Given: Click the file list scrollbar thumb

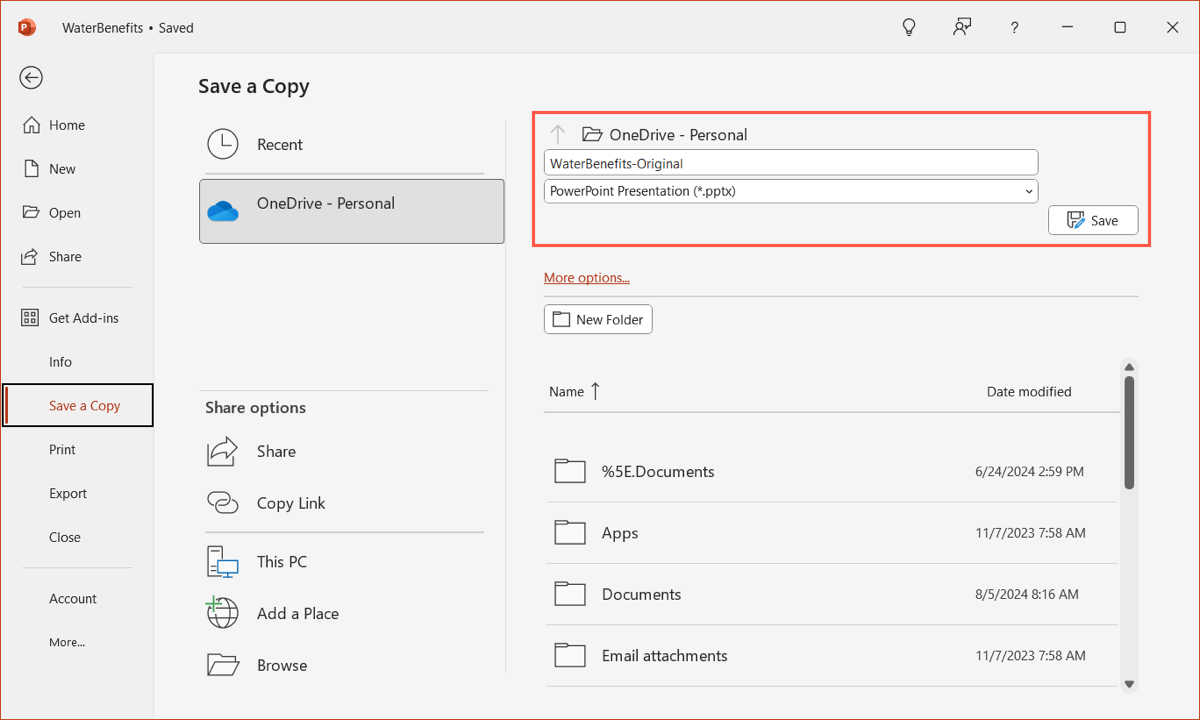Looking at the screenshot, I should [1129, 432].
